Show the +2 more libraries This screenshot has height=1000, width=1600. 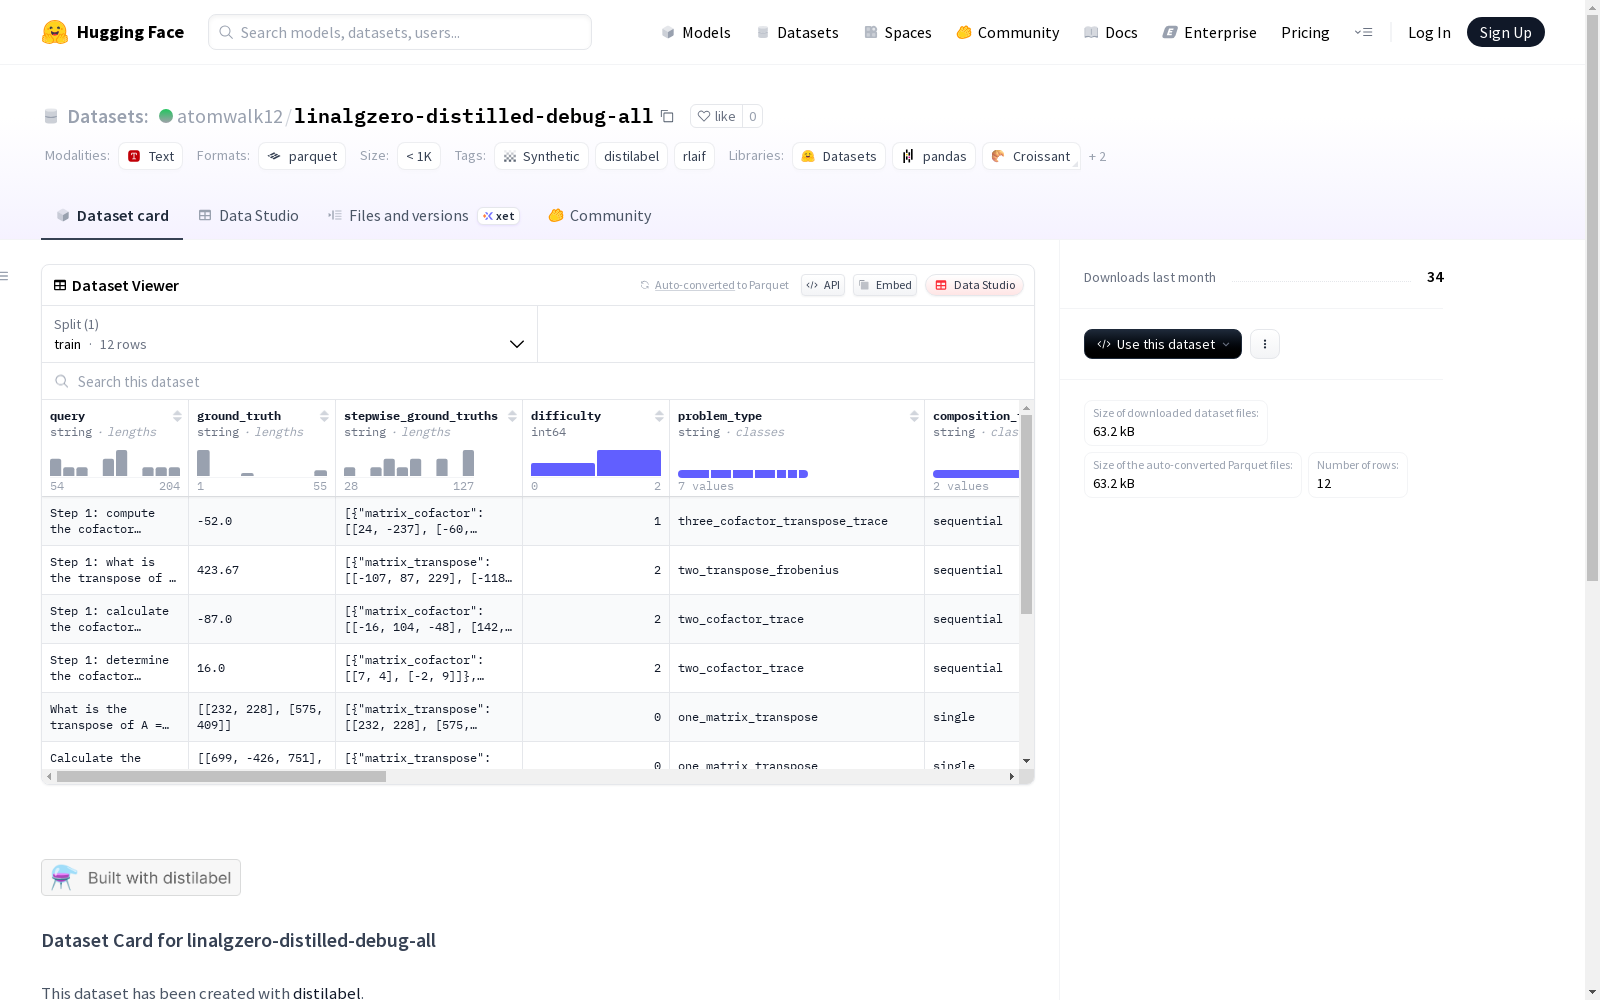point(1097,156)
